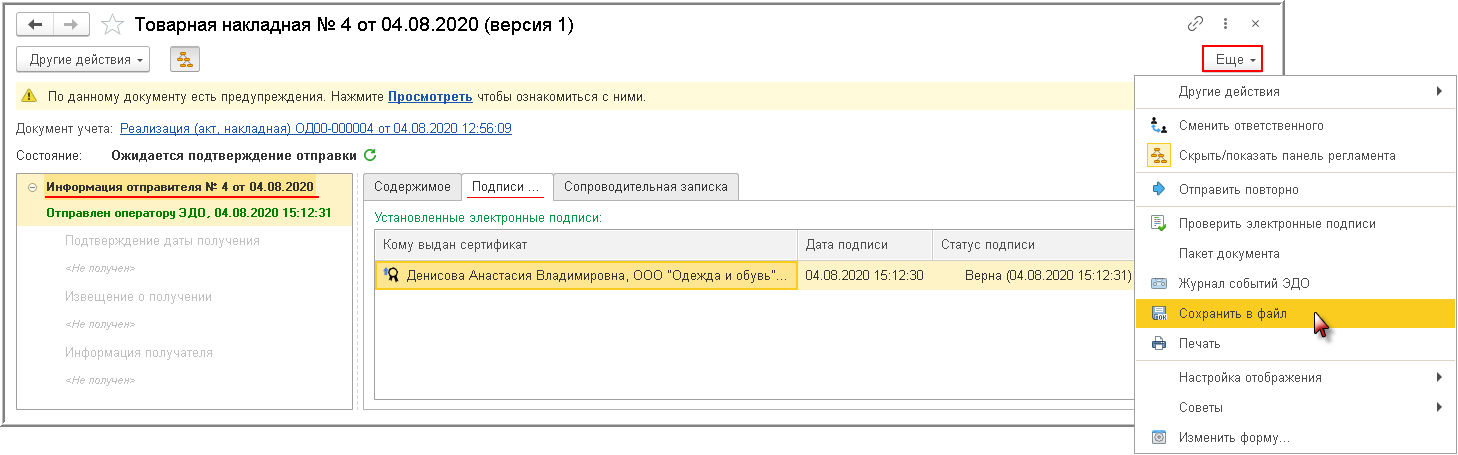Viewport: 1458px width, 455px height.
Task: Click the back navigation arrow
Action: (34, 24)
